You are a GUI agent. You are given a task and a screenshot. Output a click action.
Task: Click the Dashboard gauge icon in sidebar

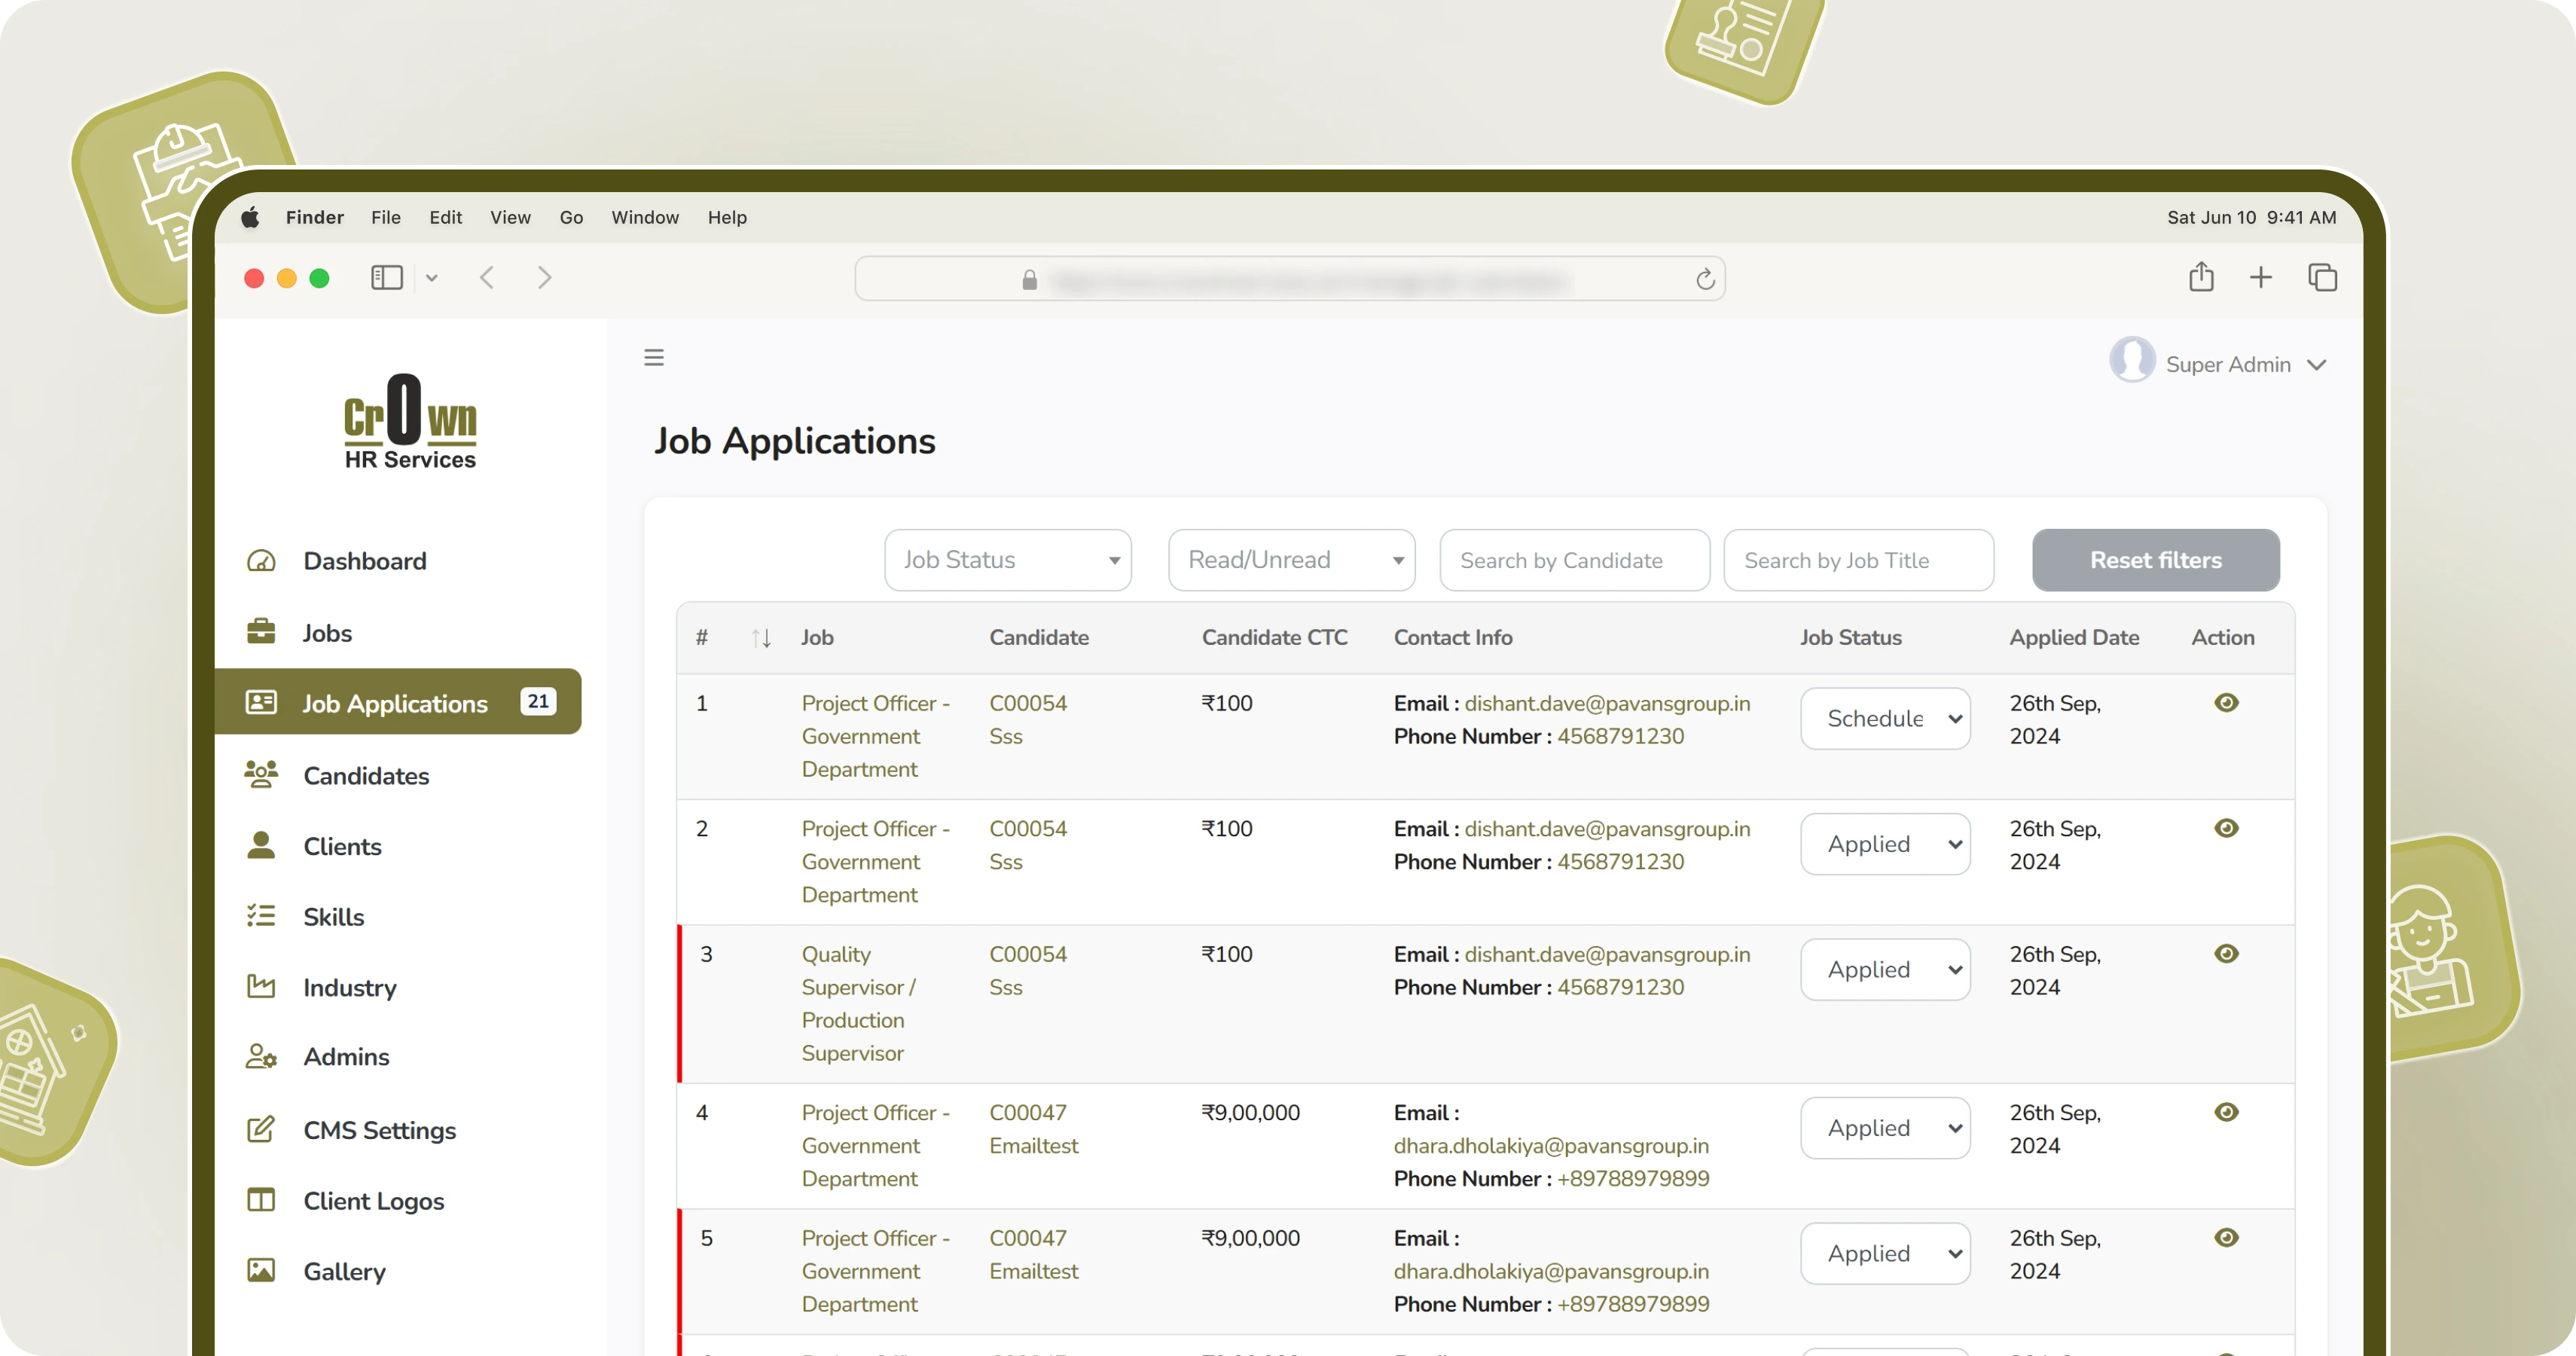click(x=261, y=561)
